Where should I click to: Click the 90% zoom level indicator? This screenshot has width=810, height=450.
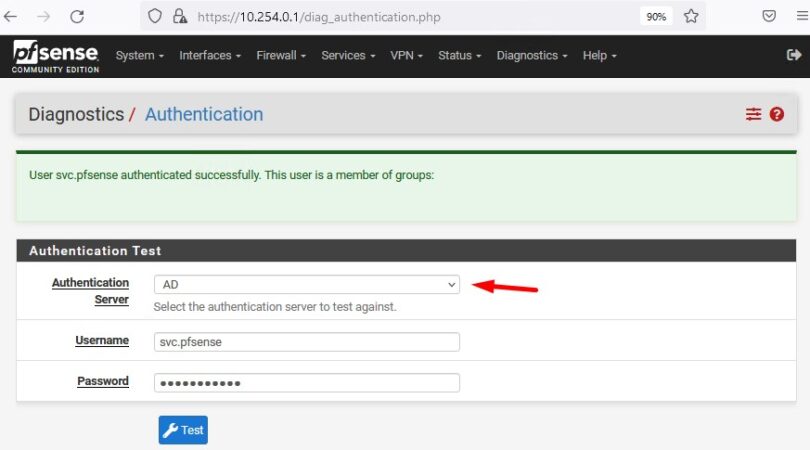pos(655,17)
